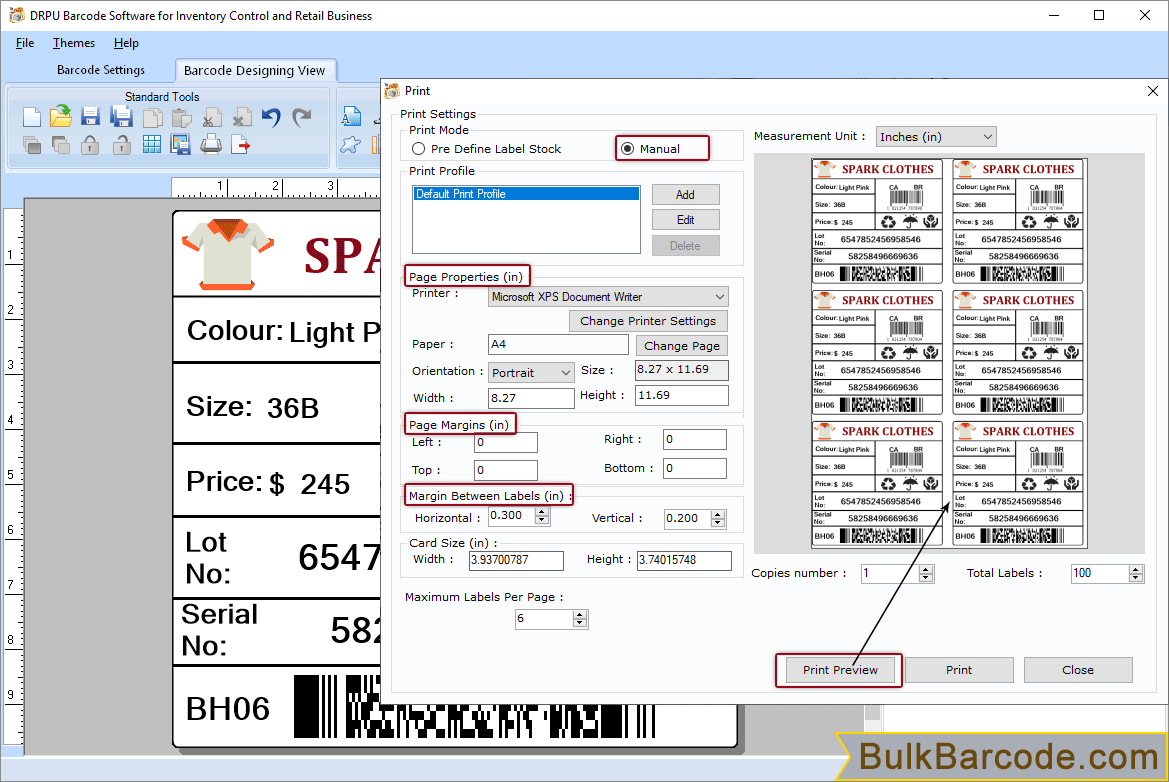This screenshot has height=782, width=1169.
Task: Click the New document icon
Action: tap(32, 117)
